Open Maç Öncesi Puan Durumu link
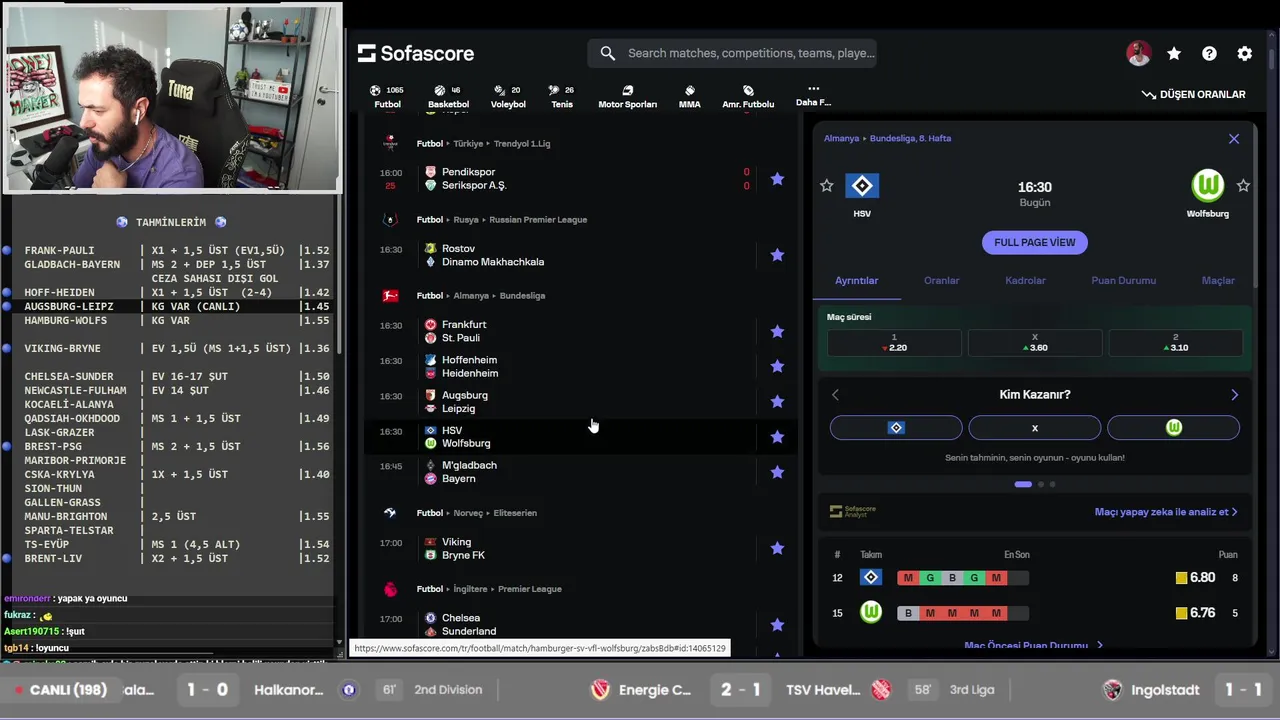Screen dimensions: 1280x720 coord(1034,646)
